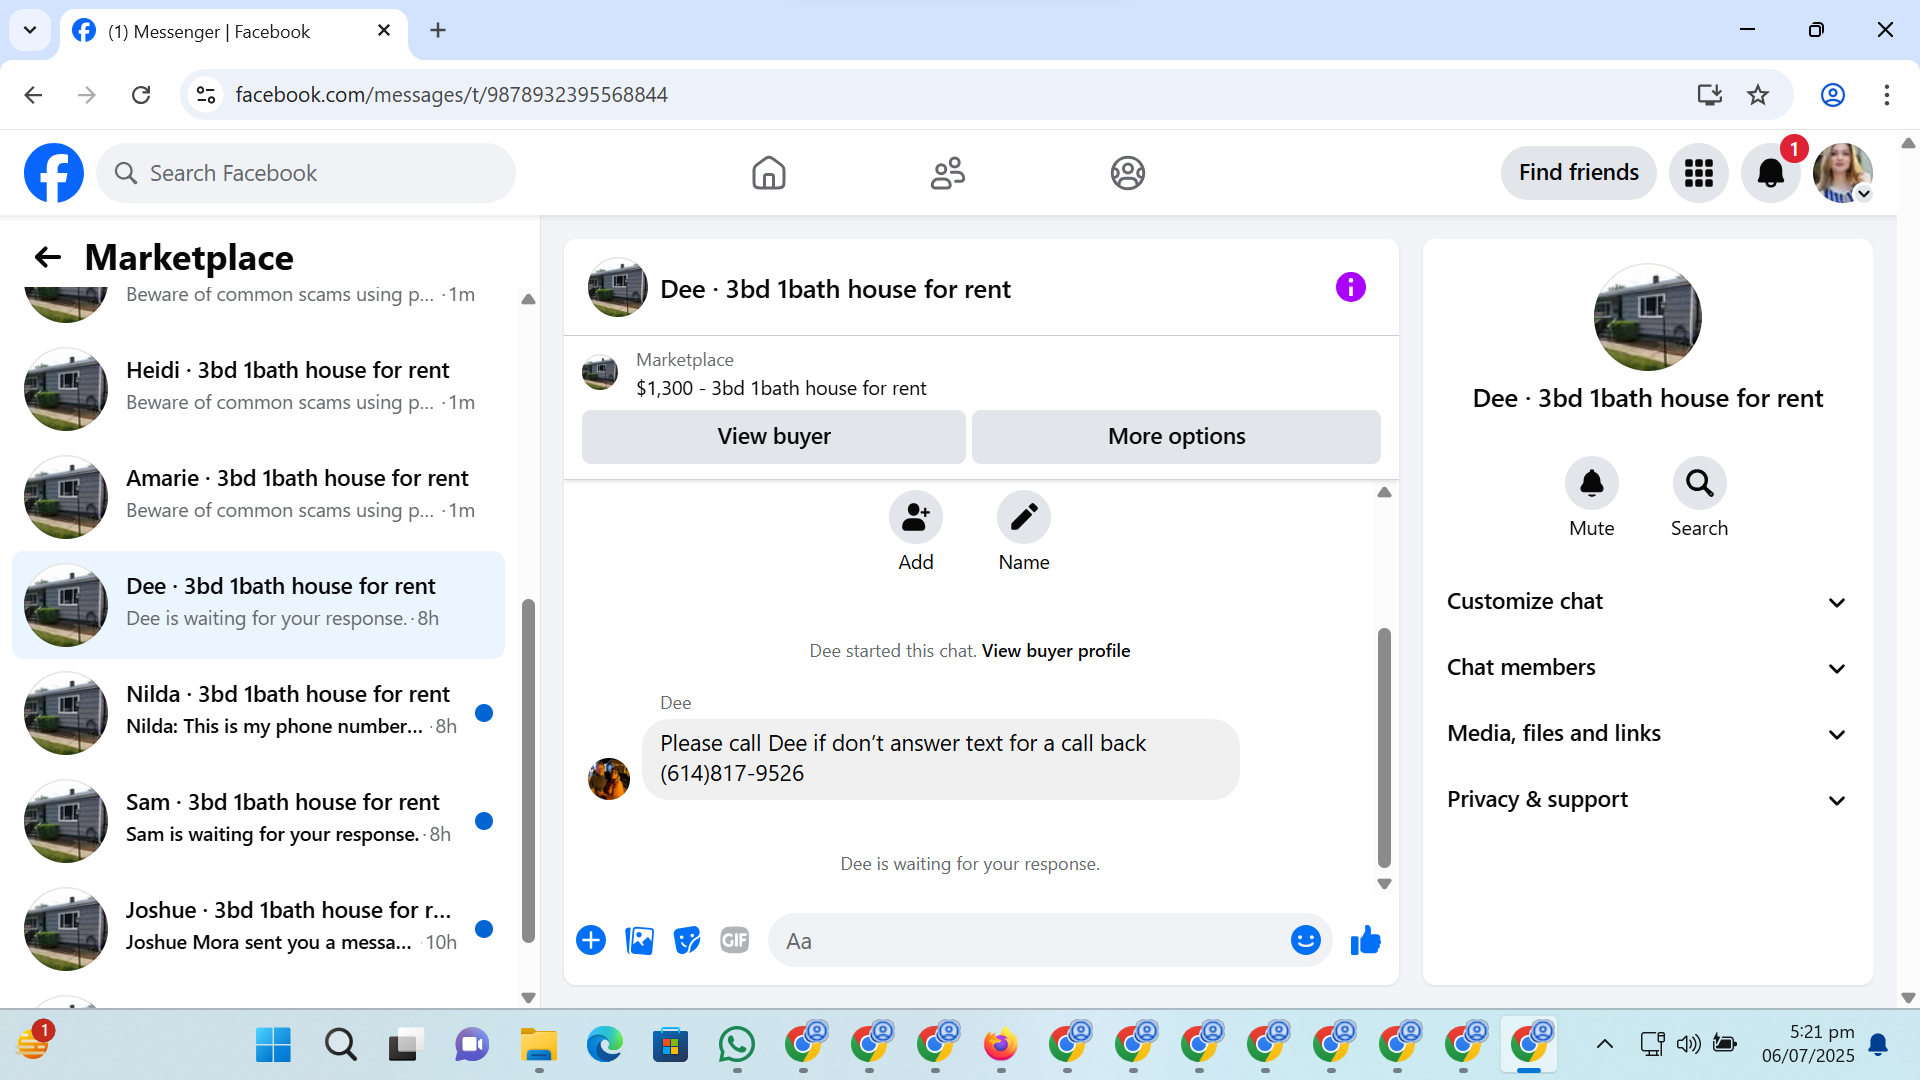Select Dee's 3bd 1bath house chat
This screenshot has height=1080, width=1920.
click(x=258, y=604)
